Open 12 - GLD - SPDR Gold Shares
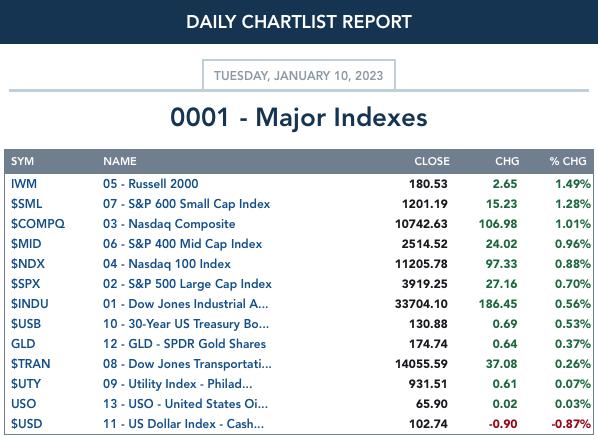 [x=184, y=344]
